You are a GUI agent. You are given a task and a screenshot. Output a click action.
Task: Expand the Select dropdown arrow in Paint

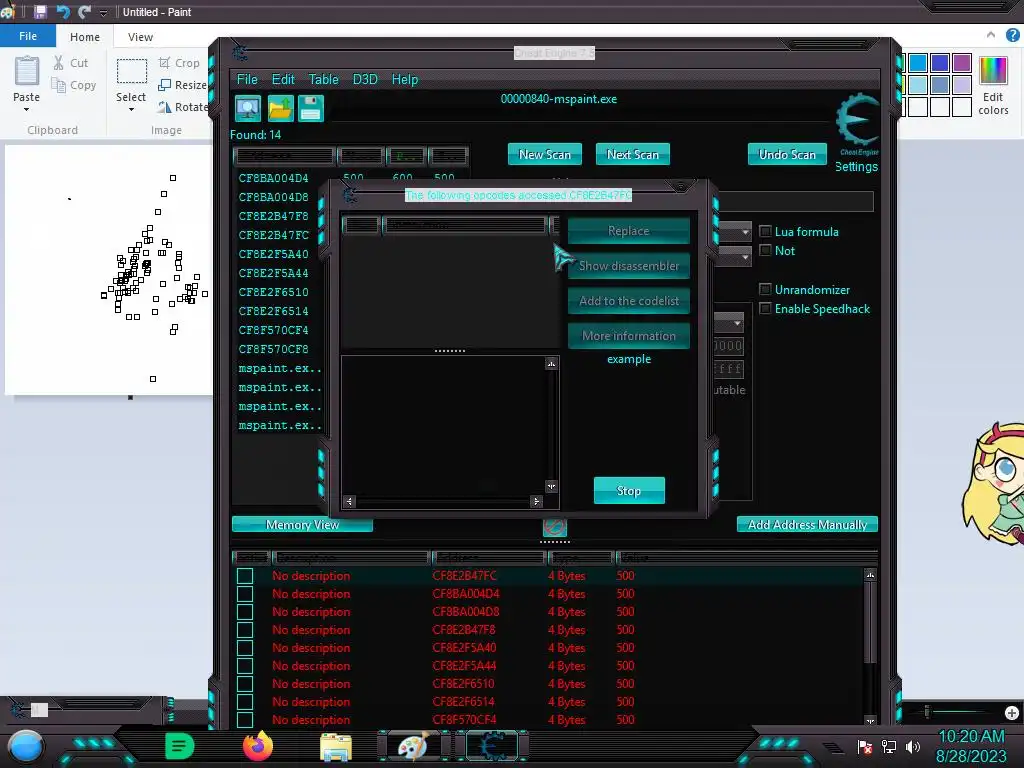(x=131, y=110)
